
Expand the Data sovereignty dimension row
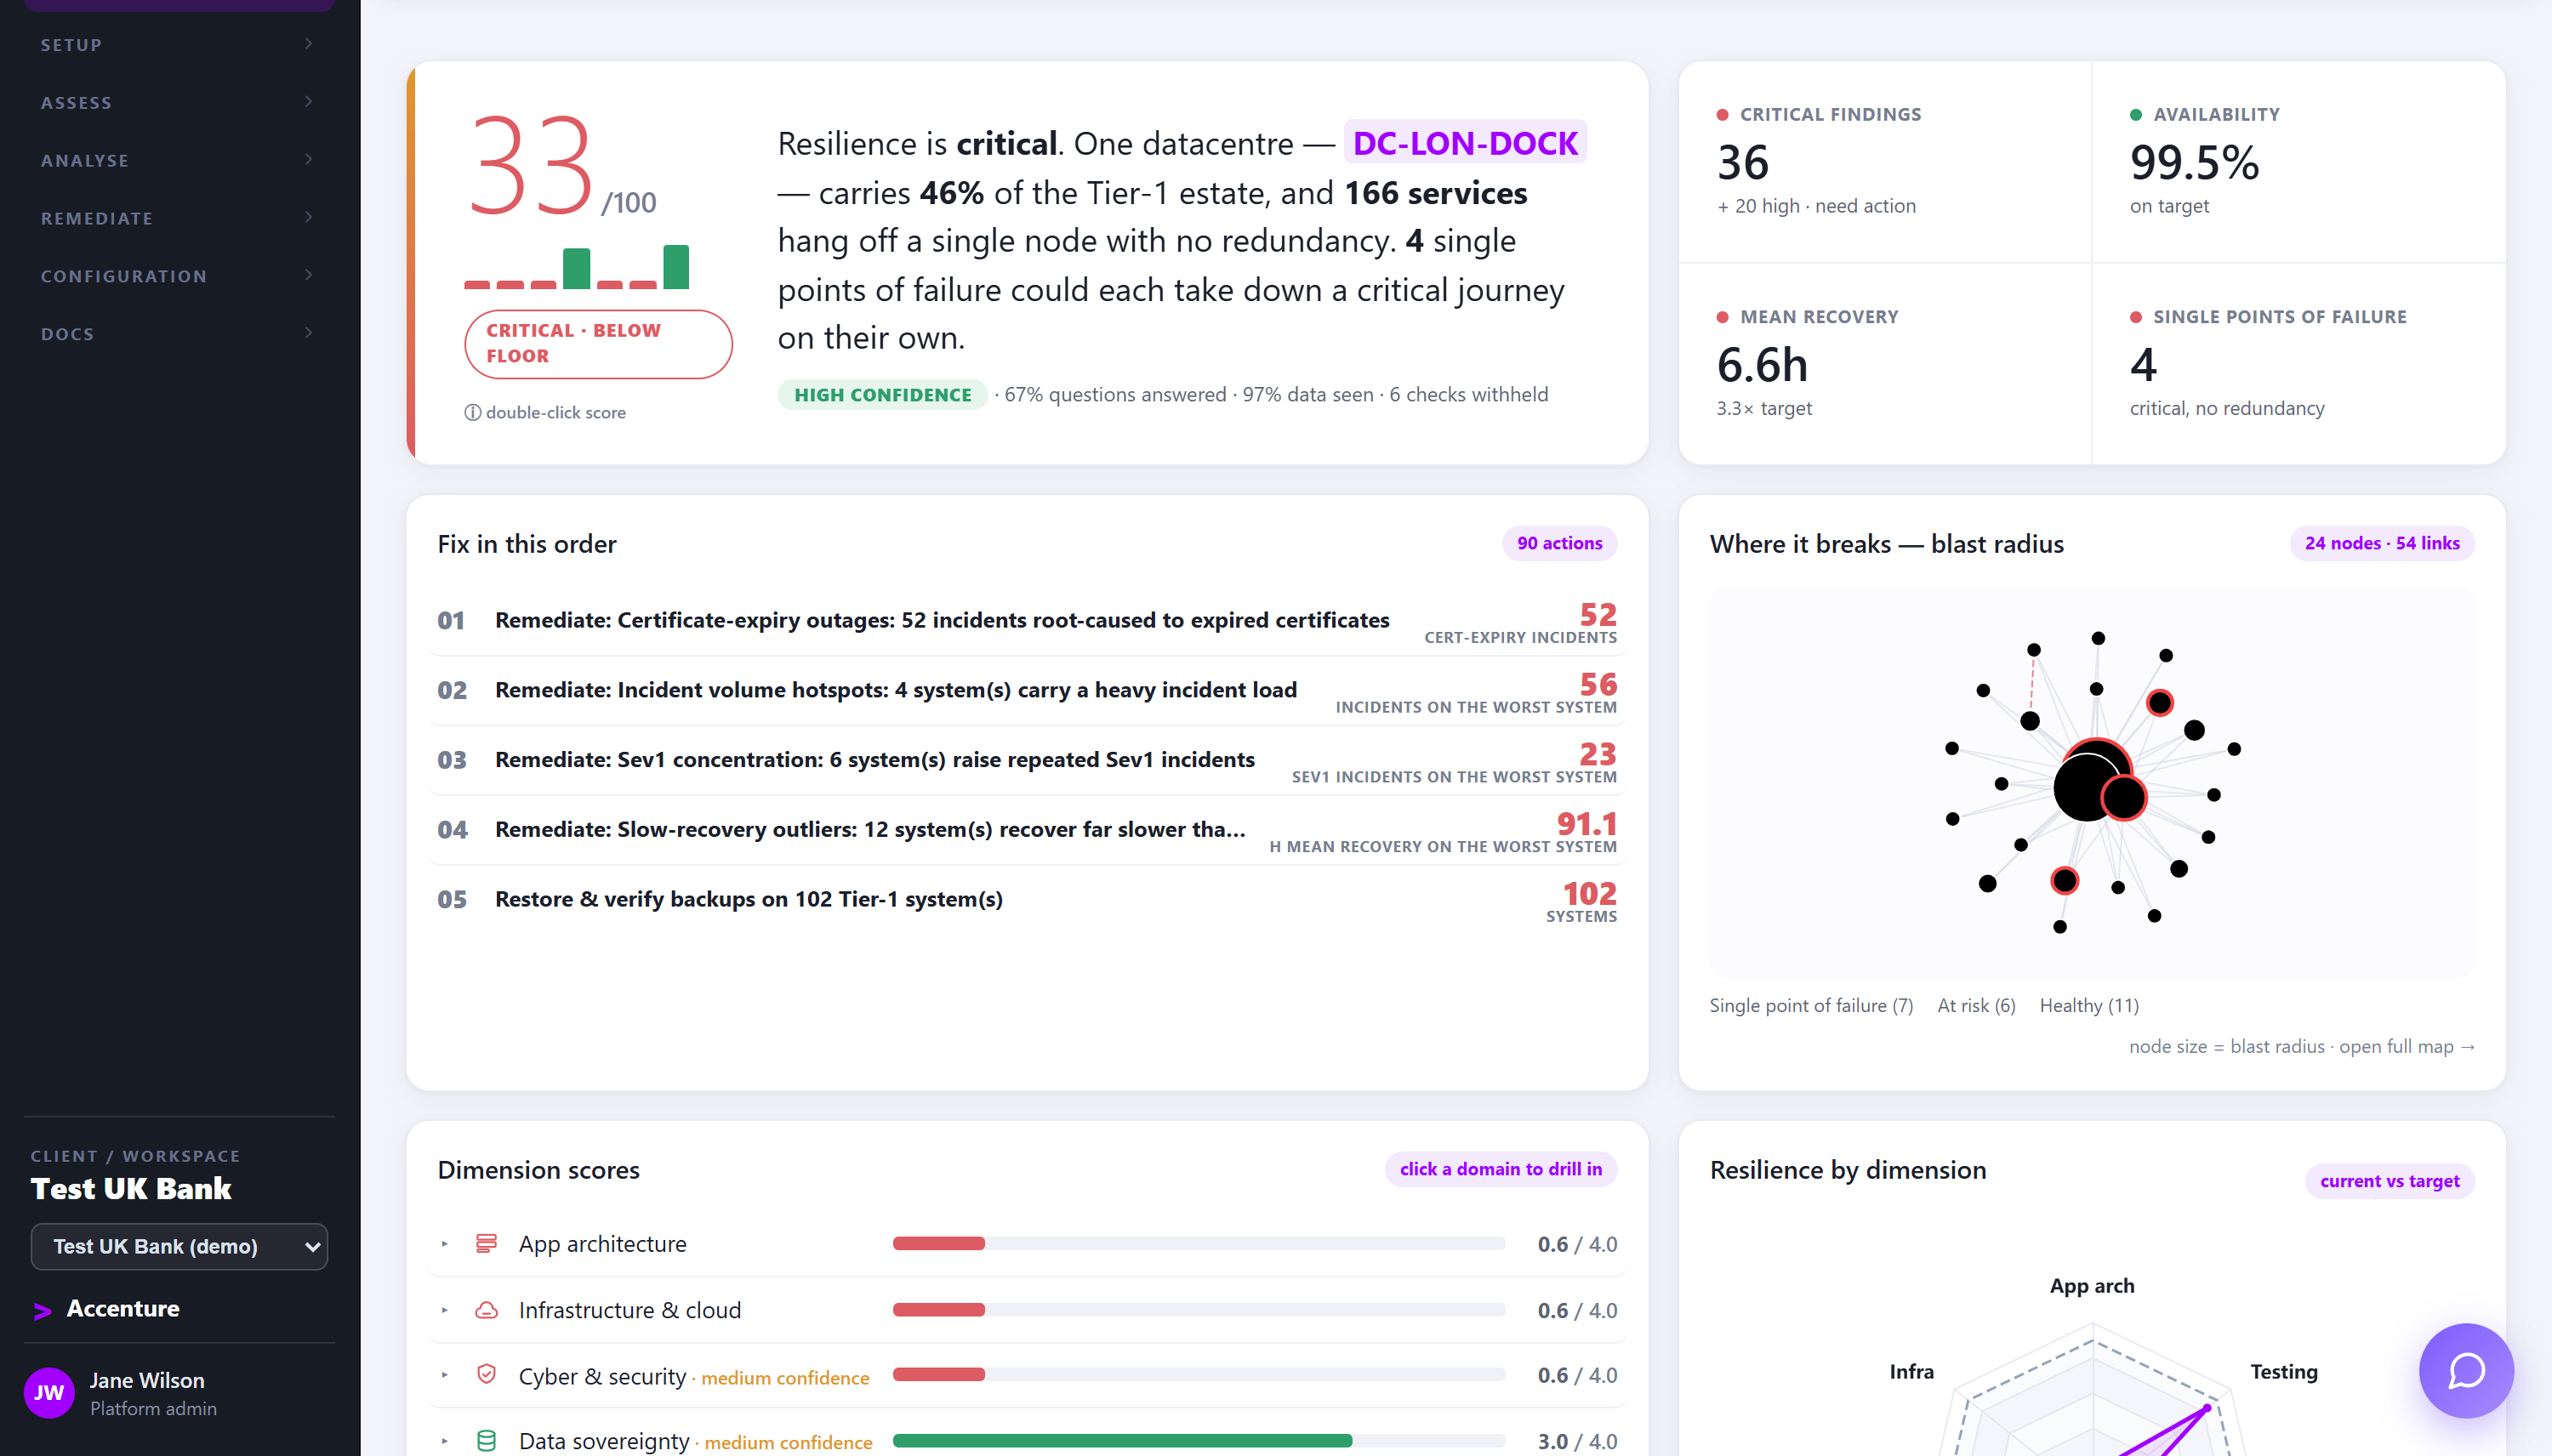pyautogui.click(x=445, y=1440)
